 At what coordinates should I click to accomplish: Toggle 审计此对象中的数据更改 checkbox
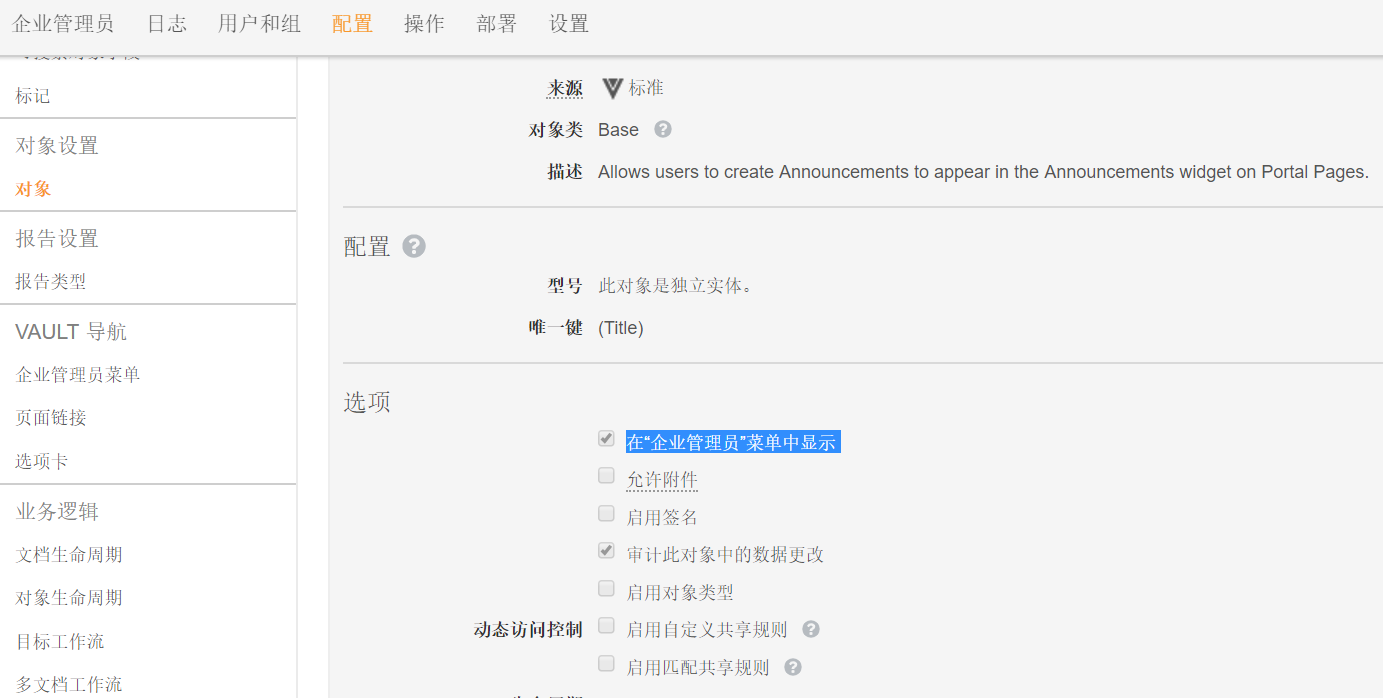coord(606,551)
